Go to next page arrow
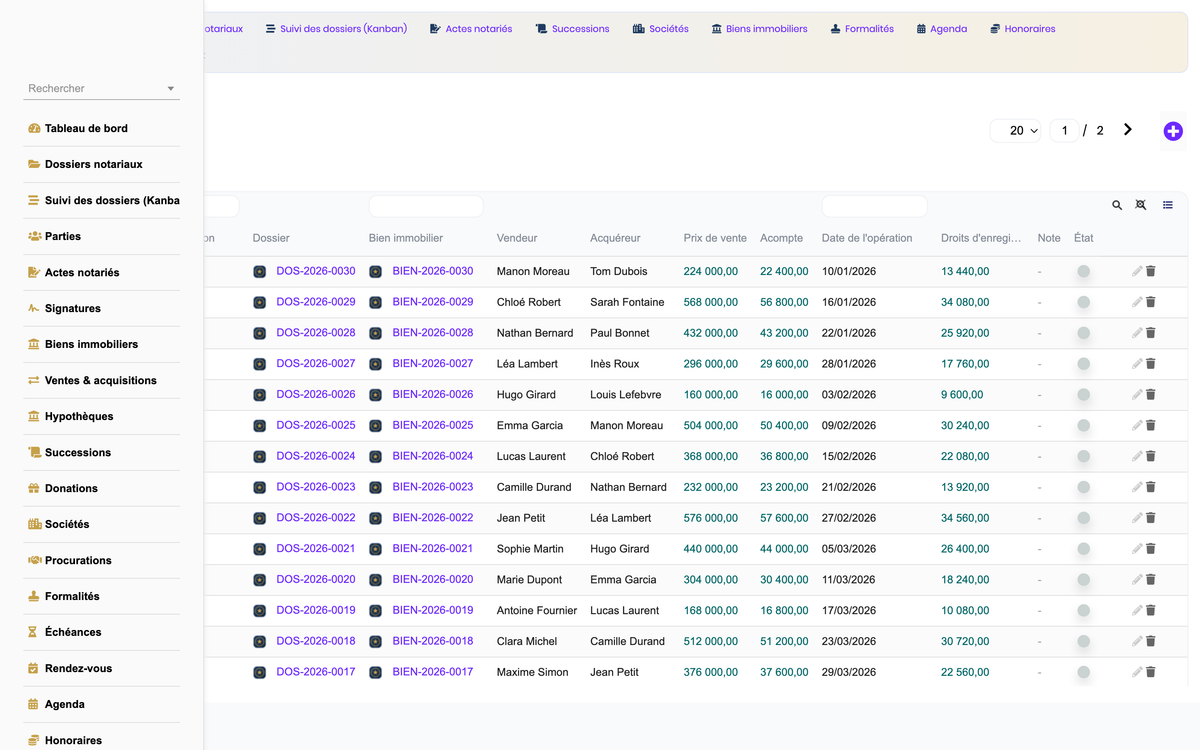This screenshot has height=750, width=1200. [x=1128, y=130]
